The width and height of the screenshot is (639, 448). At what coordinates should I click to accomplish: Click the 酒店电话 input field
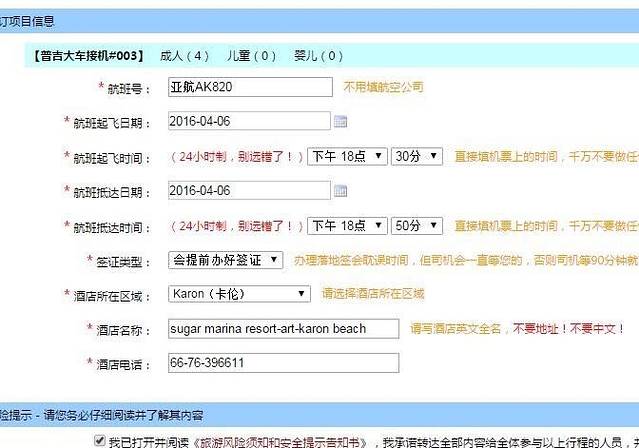pyautogui.click(x=283, y=363)
